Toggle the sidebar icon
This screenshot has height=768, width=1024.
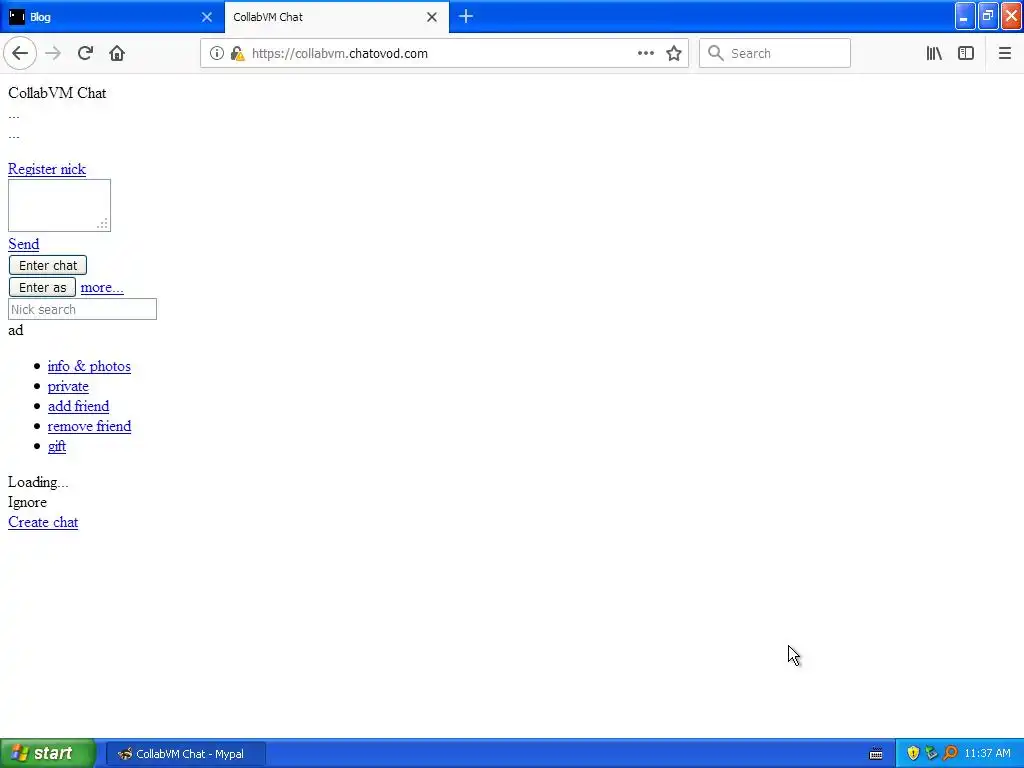click(966, 54)
